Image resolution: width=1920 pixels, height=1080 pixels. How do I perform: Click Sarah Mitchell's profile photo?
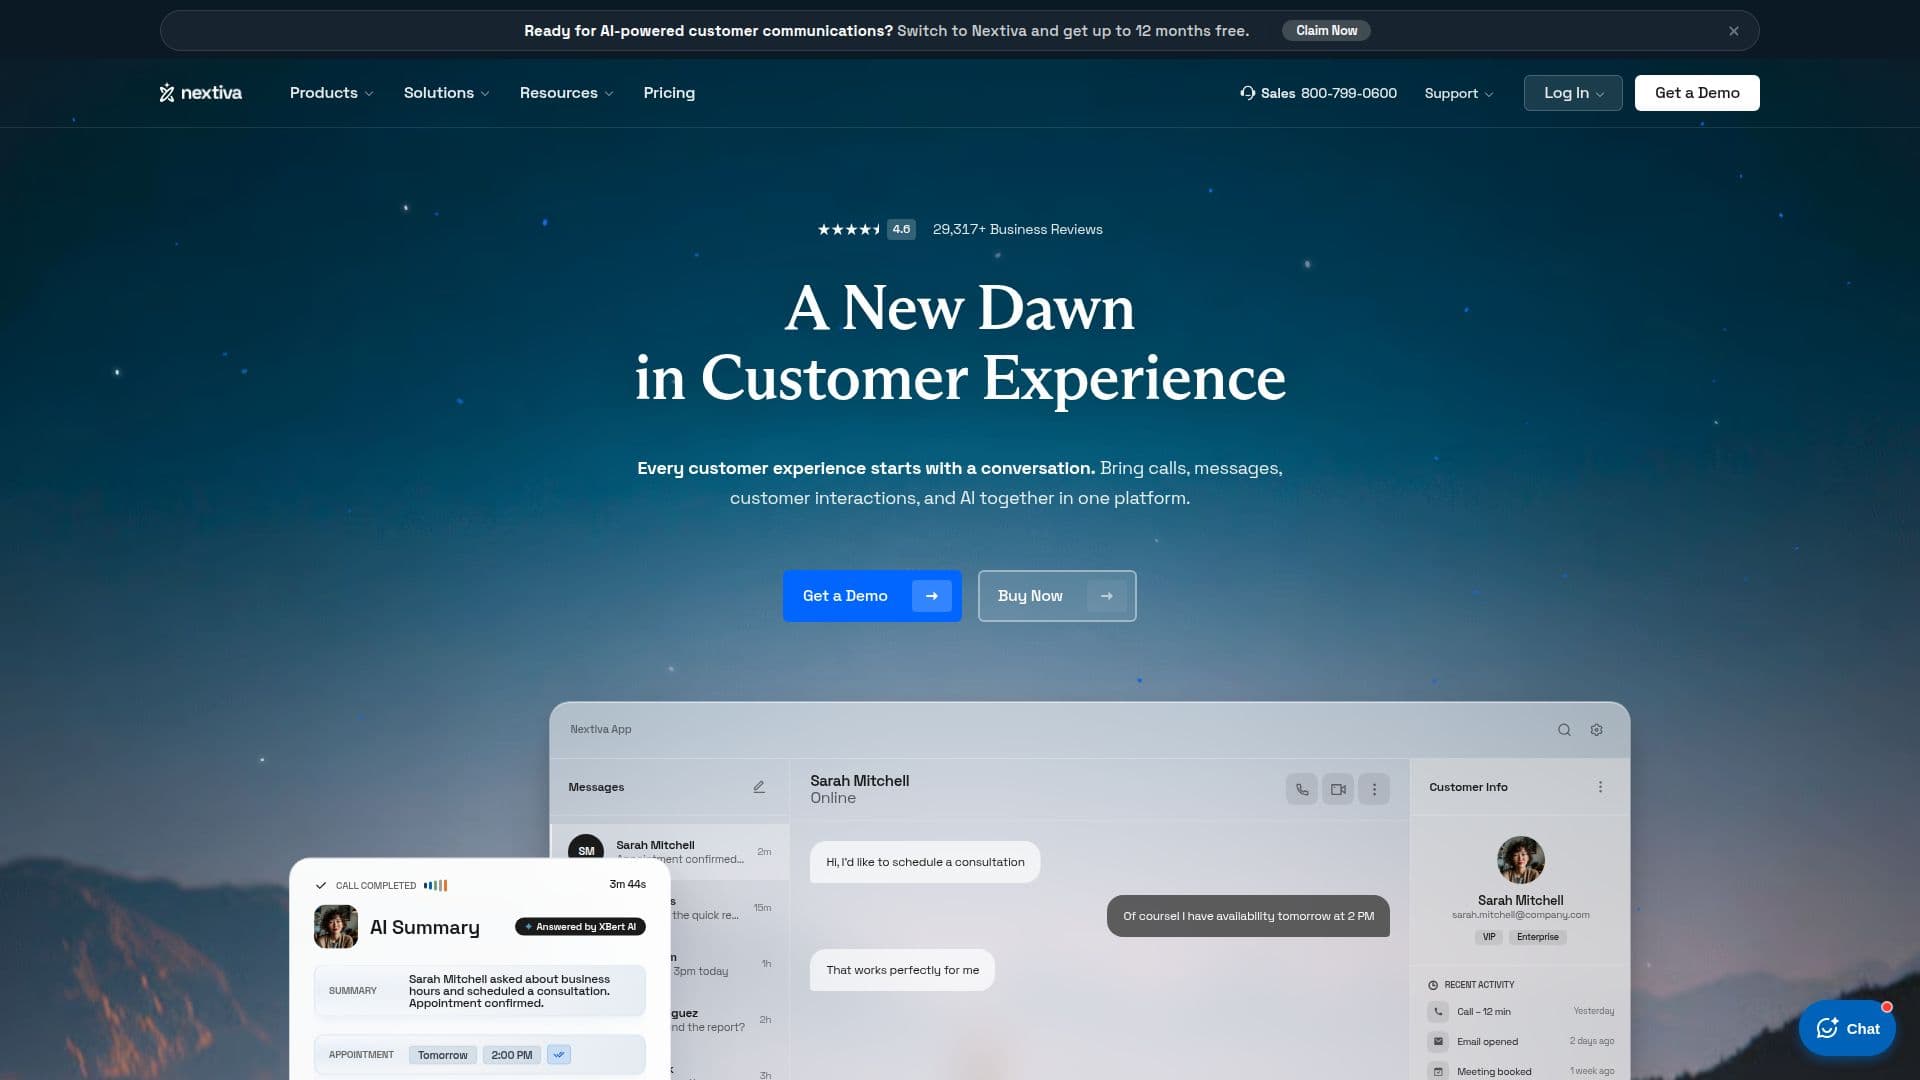pos(1520,860)
